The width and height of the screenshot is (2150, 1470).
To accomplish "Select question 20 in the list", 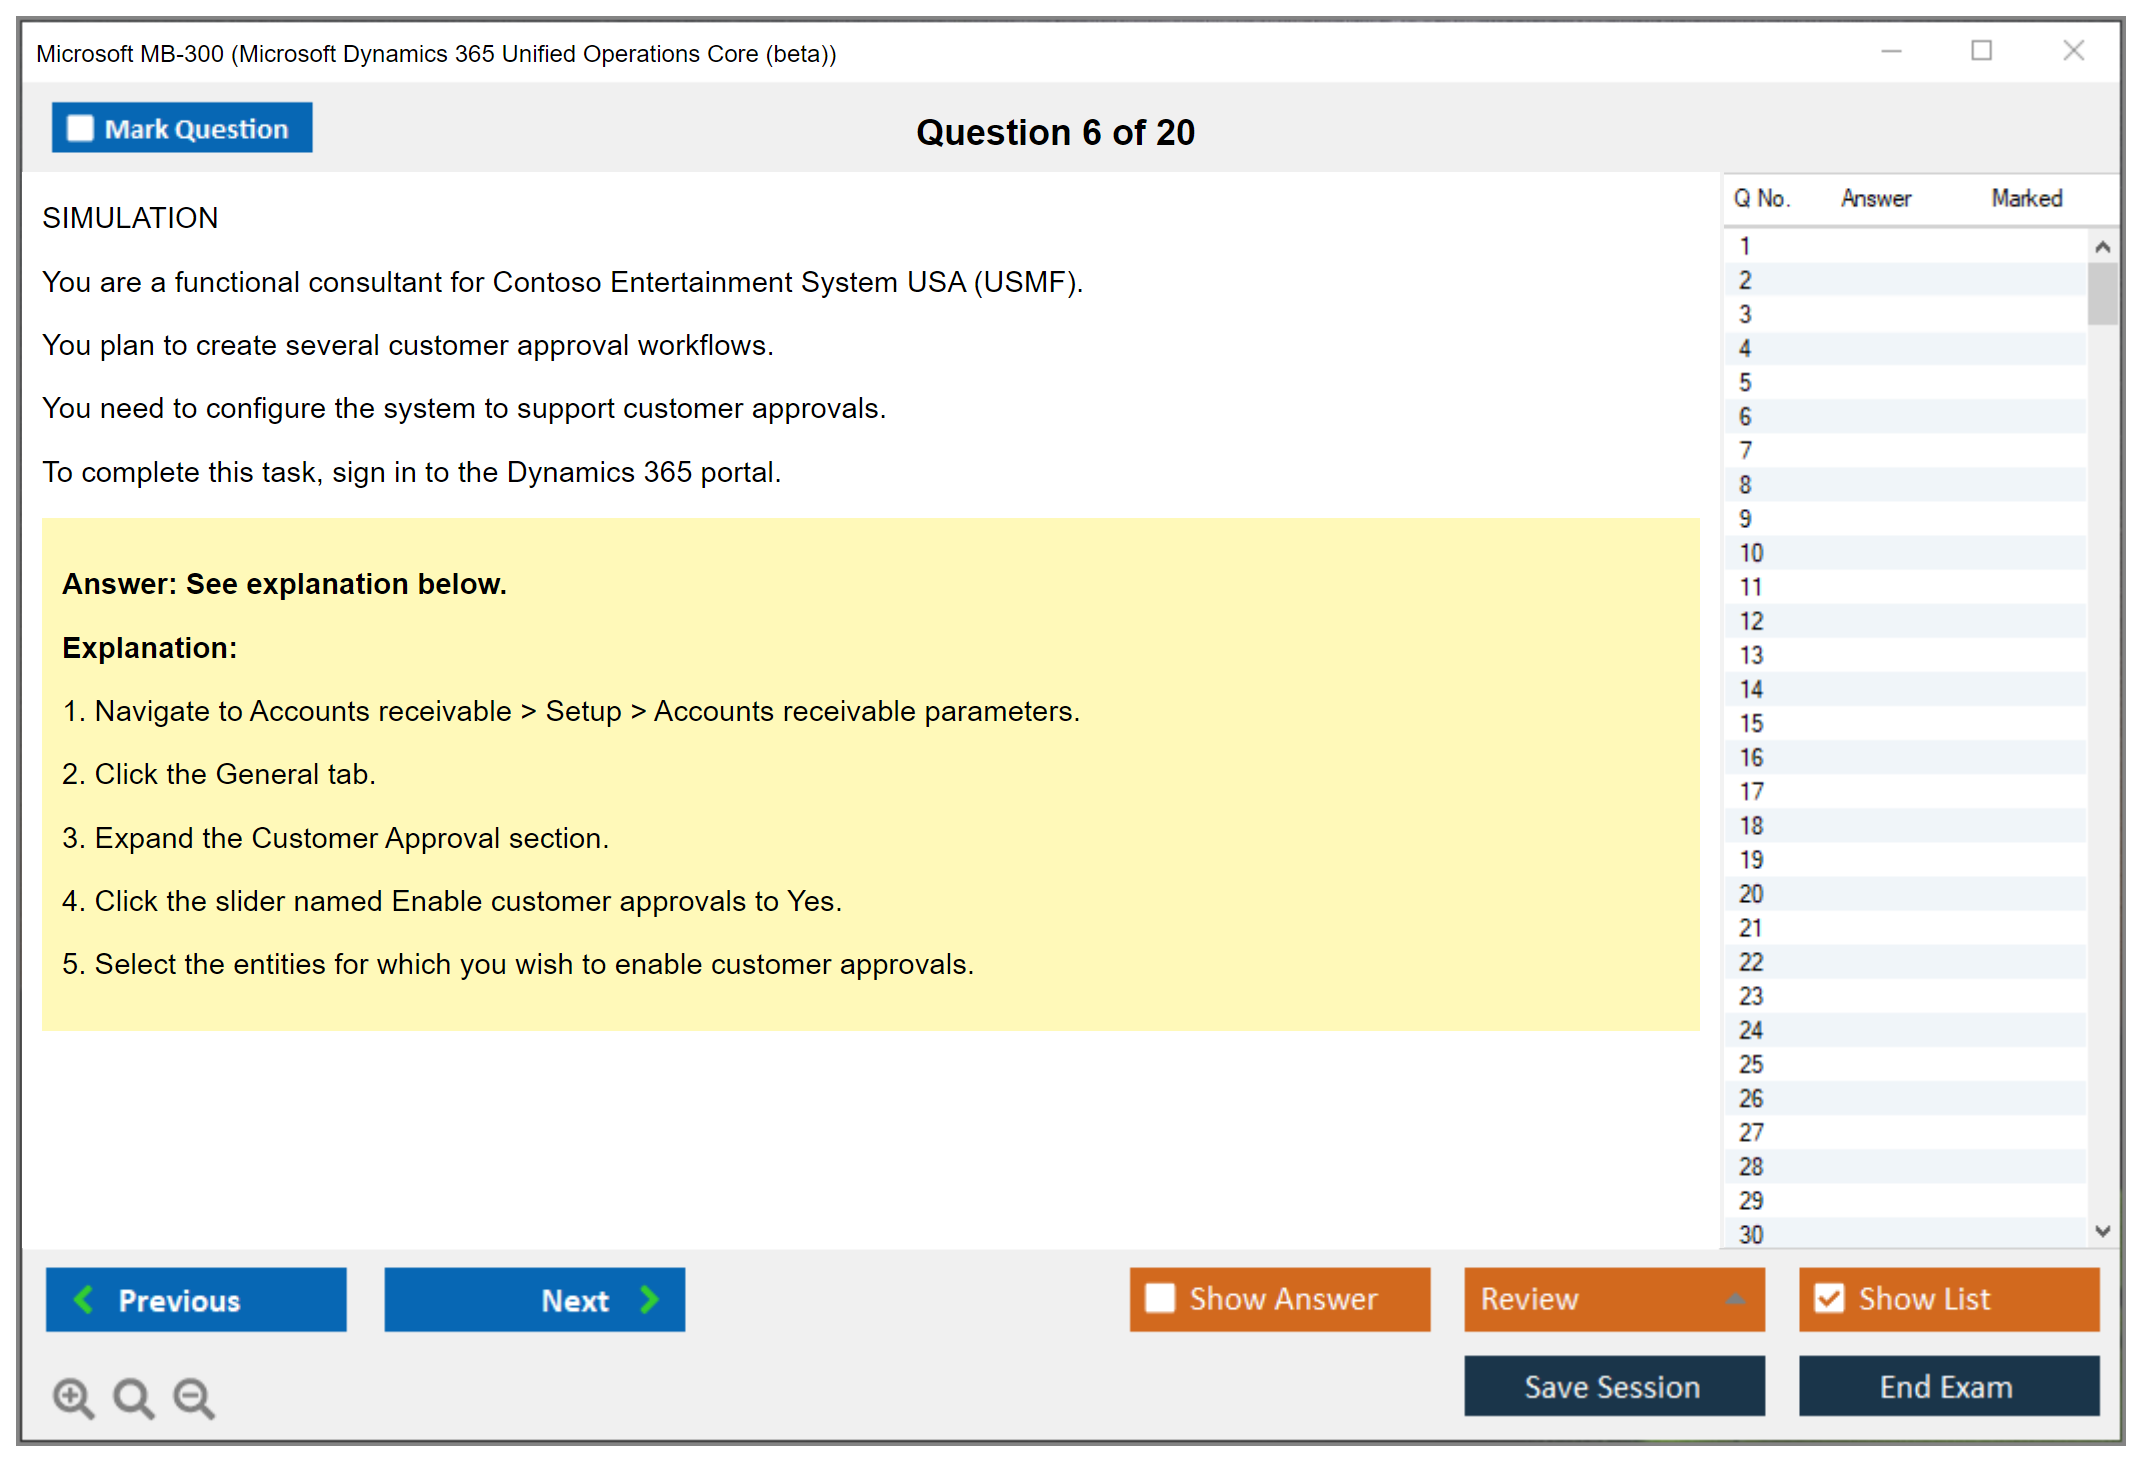I will pyautogui.click(x=1751, y=894).
